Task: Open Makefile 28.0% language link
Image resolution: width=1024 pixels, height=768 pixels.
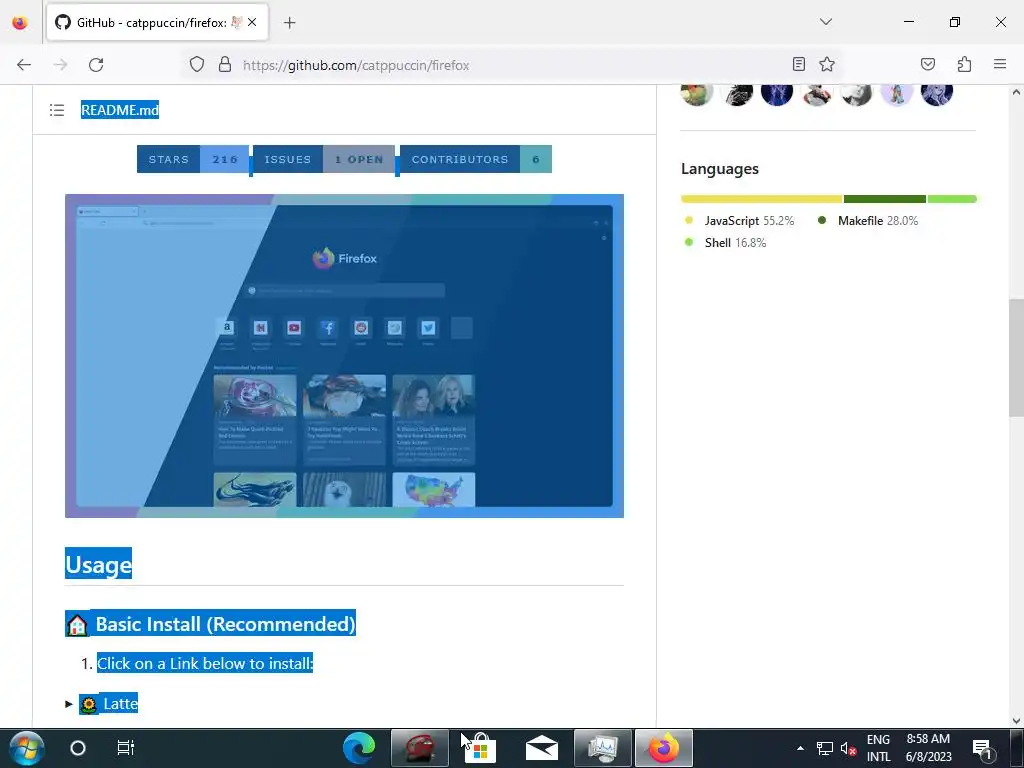Action: (868, 221)
